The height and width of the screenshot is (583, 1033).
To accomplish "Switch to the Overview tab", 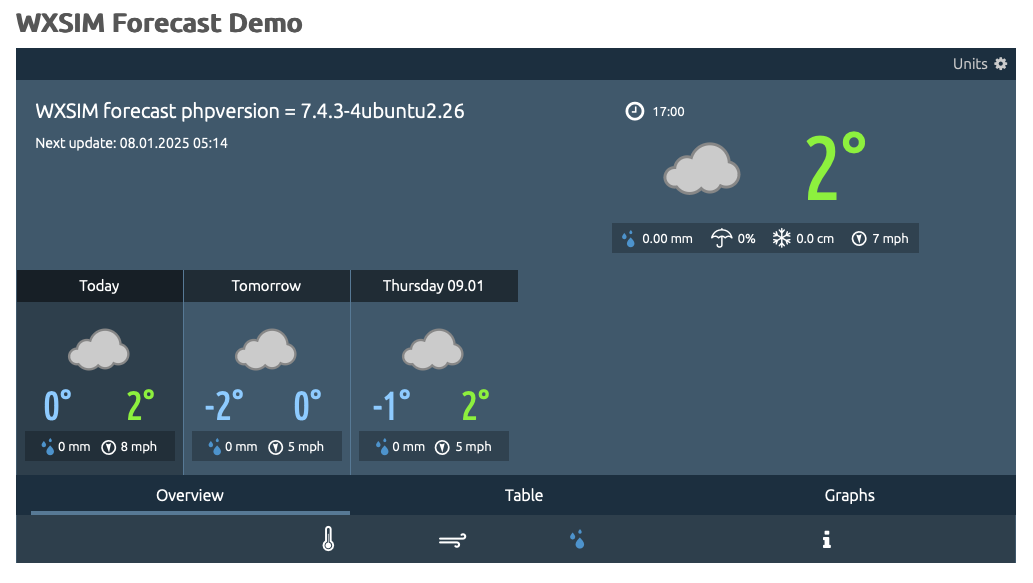I will click(190, 495).
